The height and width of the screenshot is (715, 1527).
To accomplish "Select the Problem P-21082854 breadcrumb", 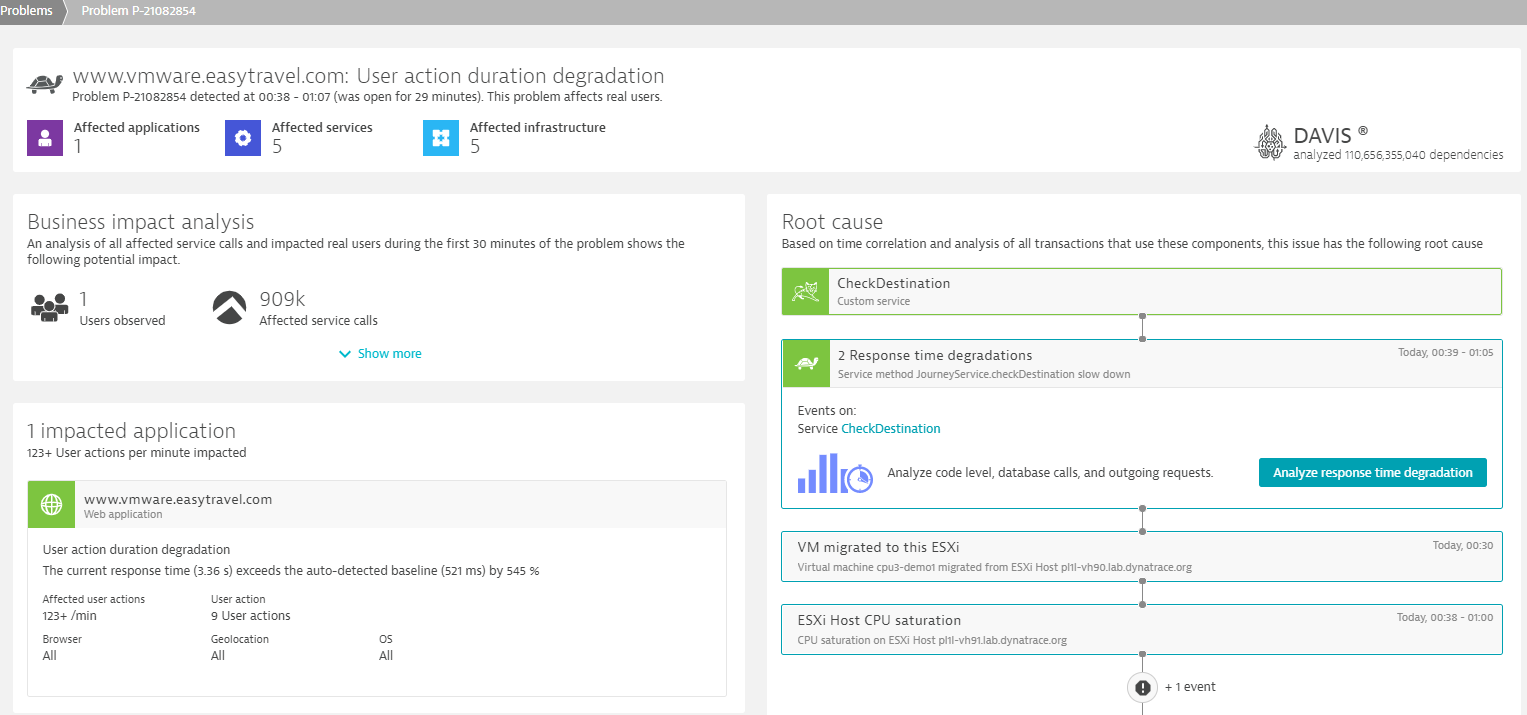I will click(138, 12).
